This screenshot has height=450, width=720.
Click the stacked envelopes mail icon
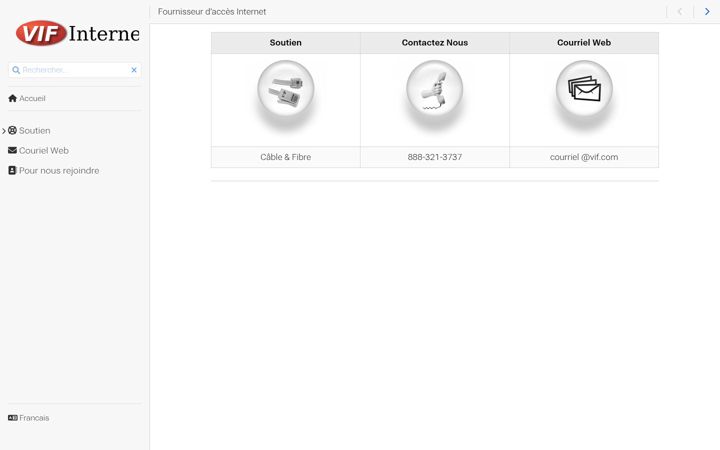[x=584, y=90]
